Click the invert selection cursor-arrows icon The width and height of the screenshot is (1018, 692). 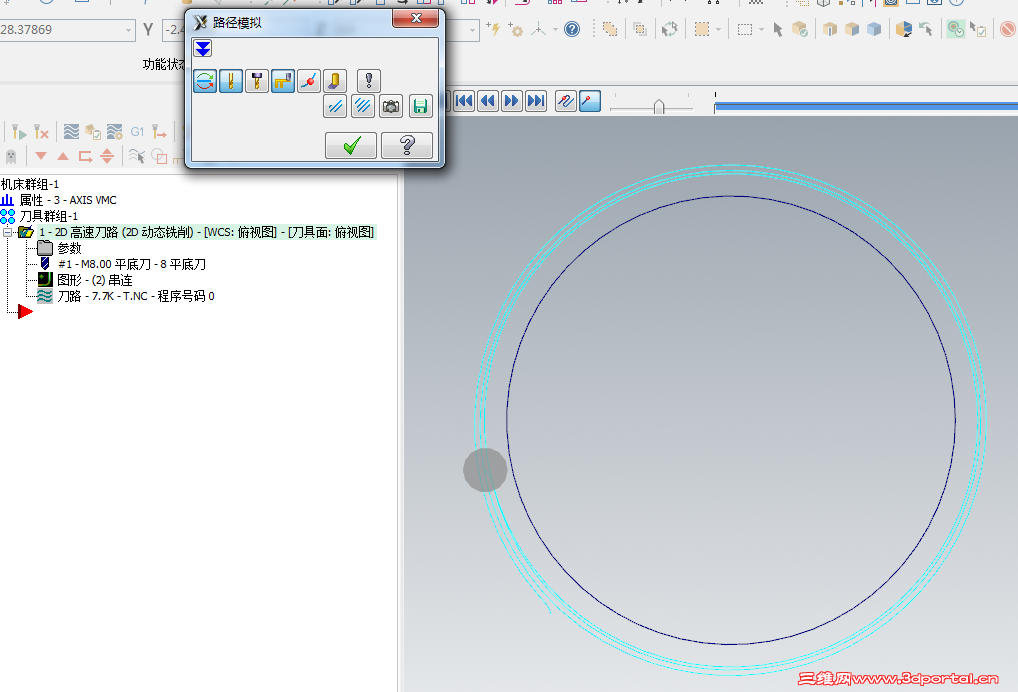(669, 29)
